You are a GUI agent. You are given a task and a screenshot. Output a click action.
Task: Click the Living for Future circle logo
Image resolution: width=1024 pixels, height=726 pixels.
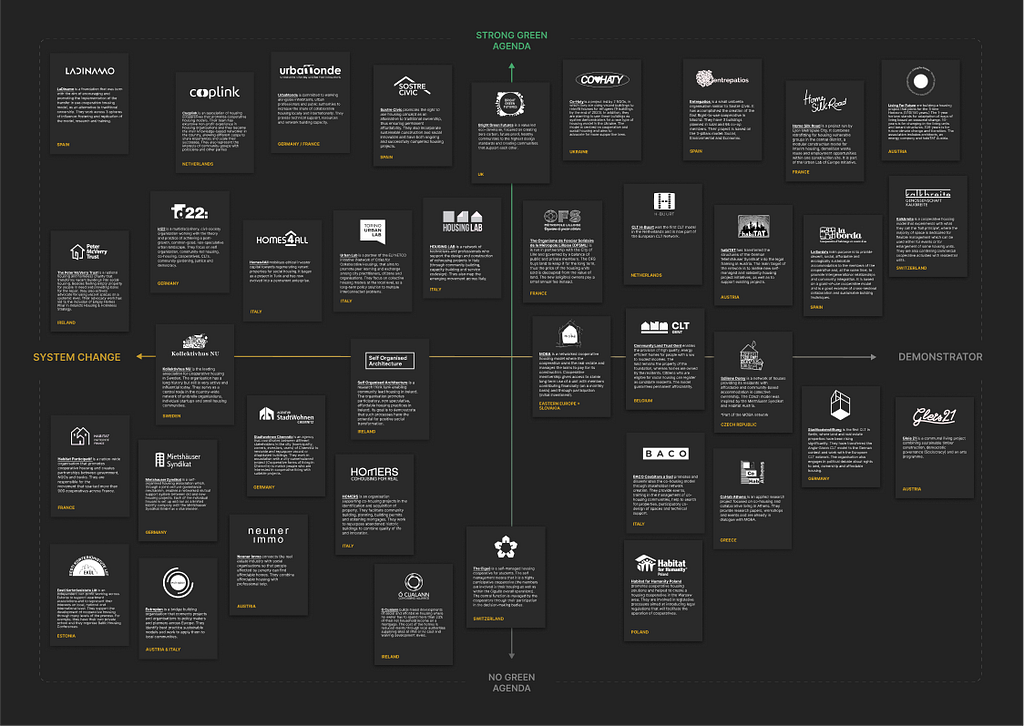[920, 81]
